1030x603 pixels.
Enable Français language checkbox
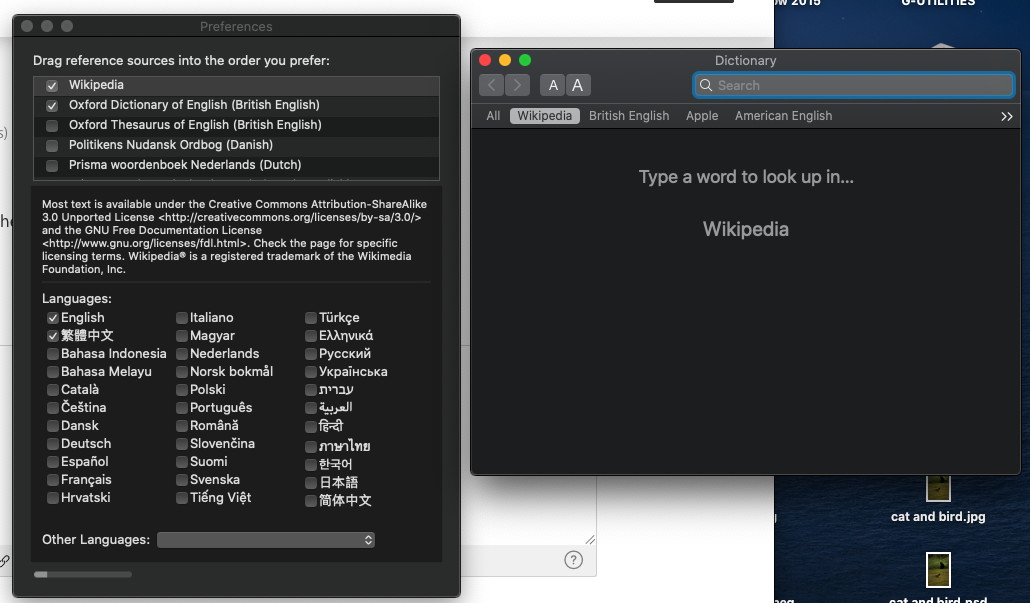coord(53,480)
